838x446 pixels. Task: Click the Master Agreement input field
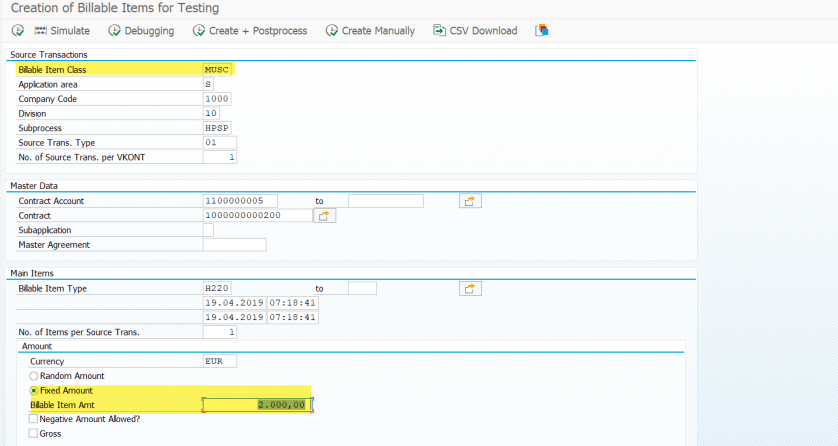point(235,245)
